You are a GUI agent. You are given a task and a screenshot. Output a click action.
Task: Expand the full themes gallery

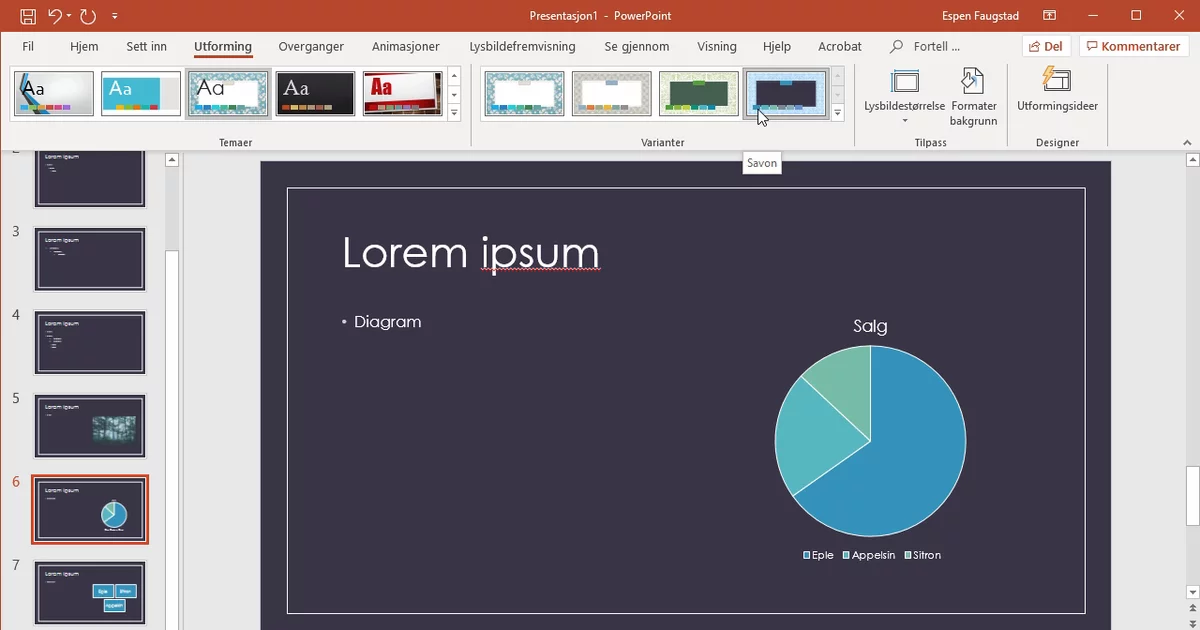tap(454, 112)
